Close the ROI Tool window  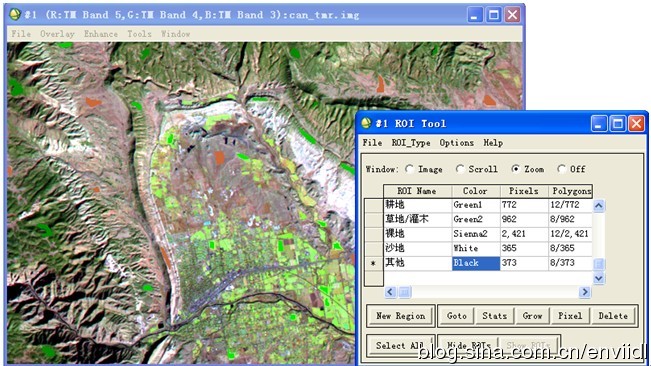point(636,124)
